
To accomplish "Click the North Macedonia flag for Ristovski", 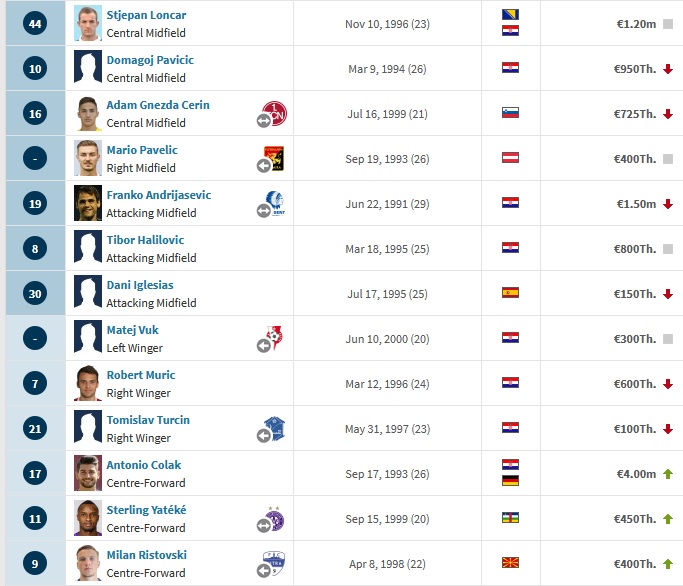I will click(x=510, y=563).
